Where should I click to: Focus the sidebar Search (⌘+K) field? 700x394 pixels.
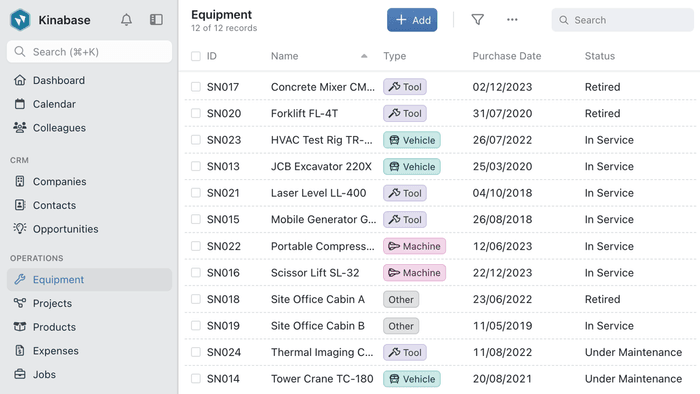(x=89, y=52)
